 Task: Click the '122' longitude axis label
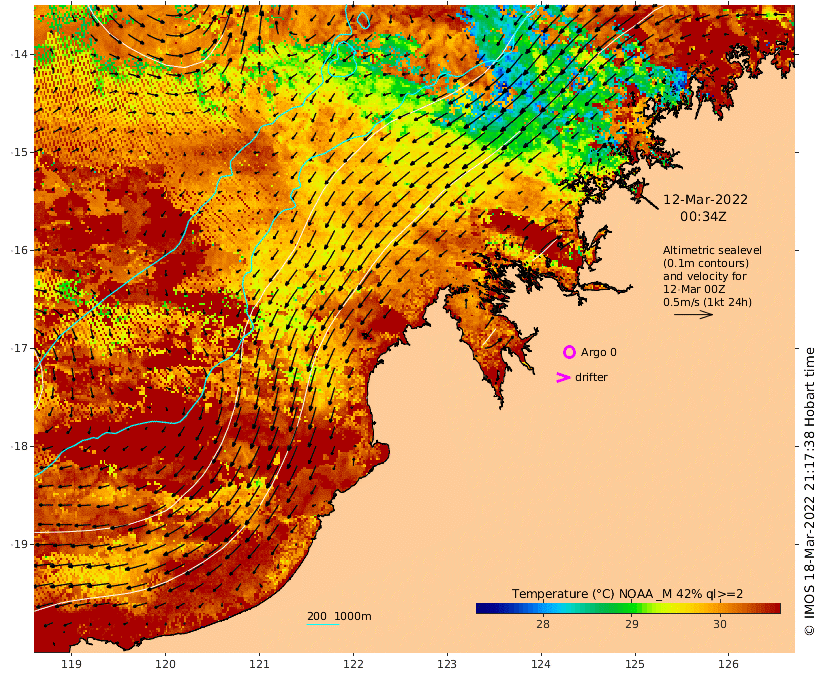coord(353,664)
